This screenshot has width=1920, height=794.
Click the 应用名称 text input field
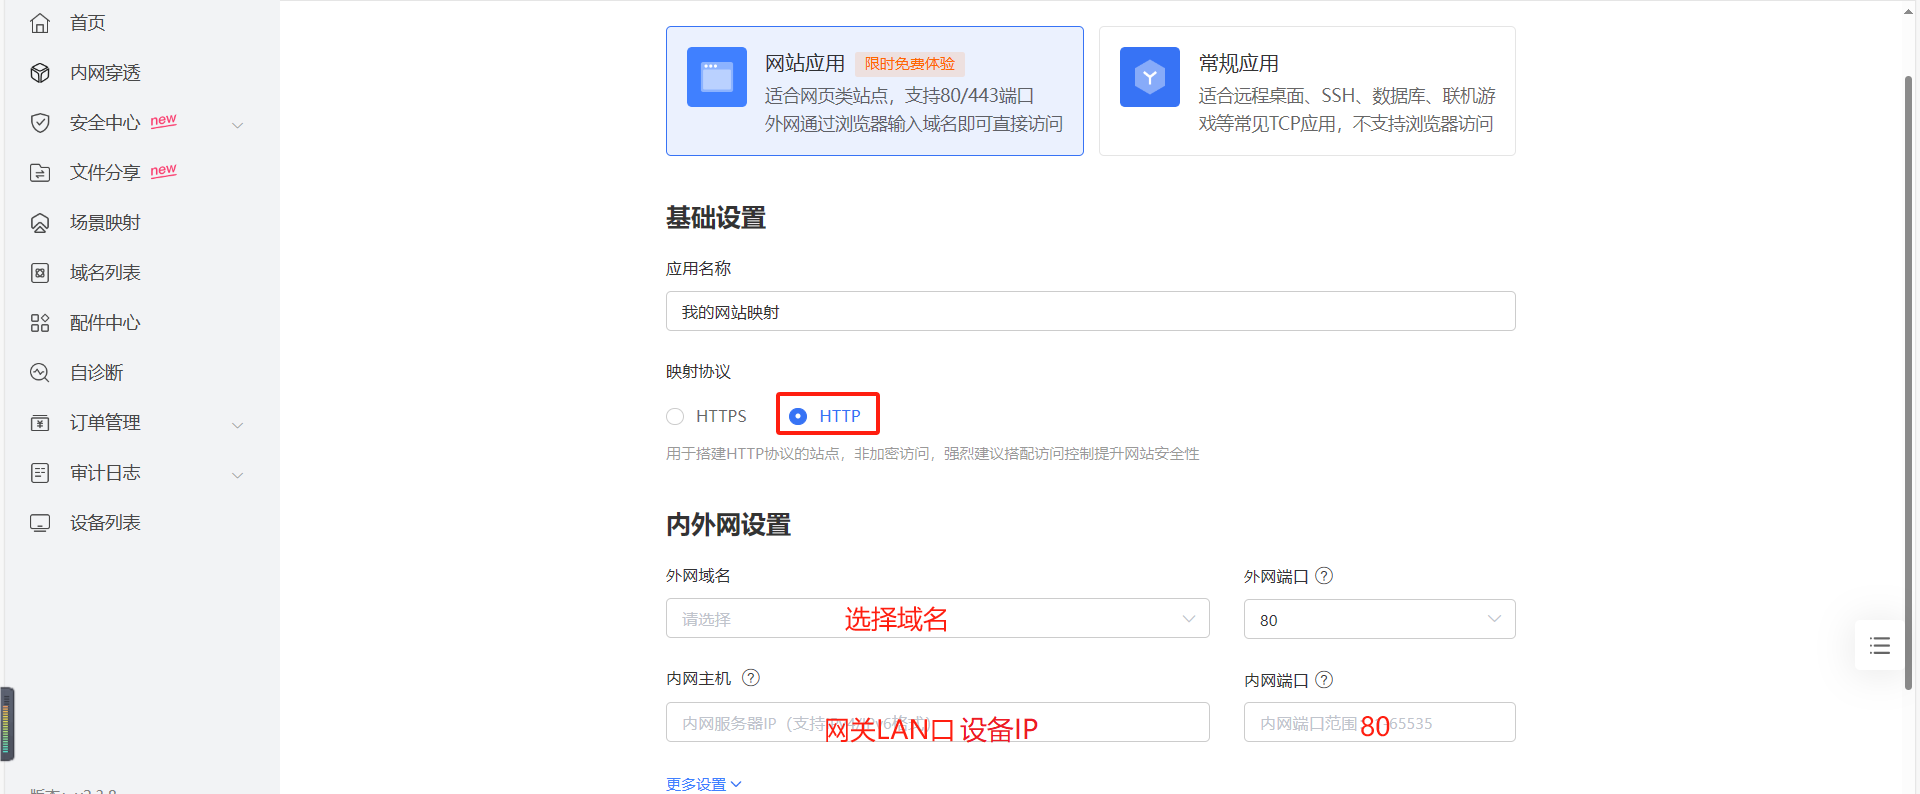click(x=1090, y=312)
